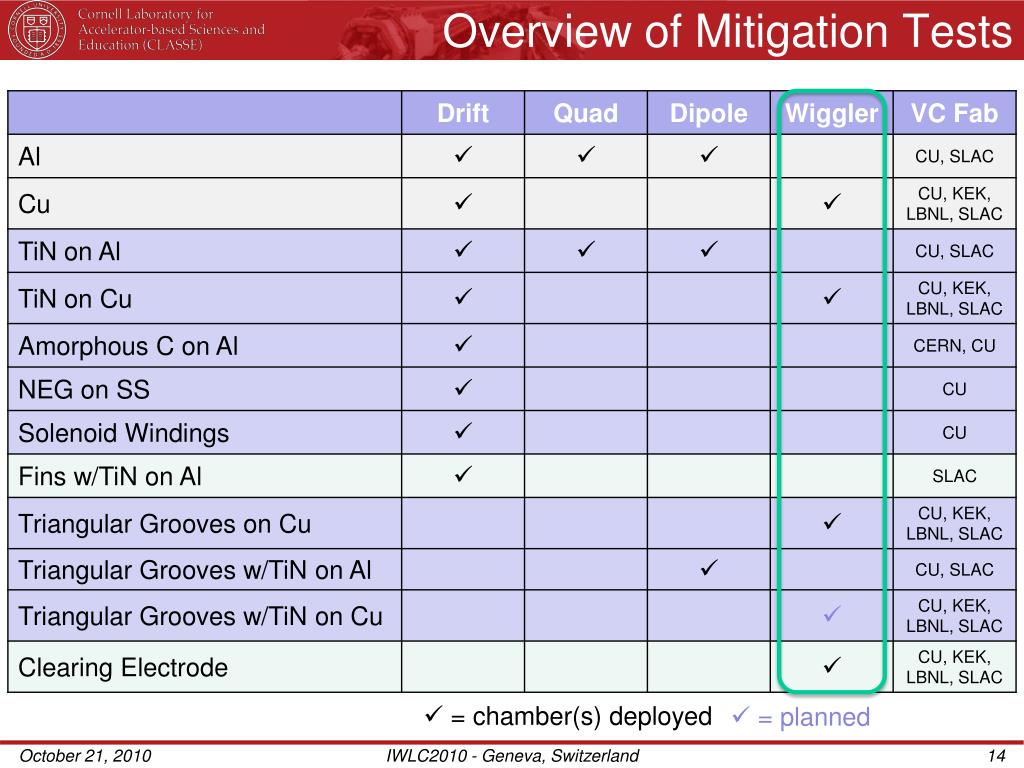Click the CU cell in Solenoid Windings row
Viewport: 1024px width, 768px height.
coord(954,433)
